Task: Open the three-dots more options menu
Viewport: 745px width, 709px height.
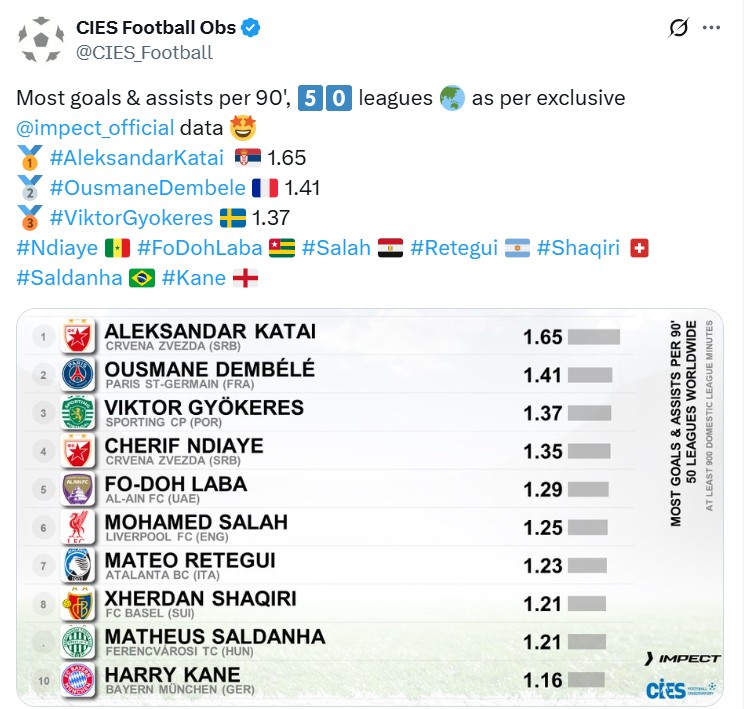Action: (711, 28)
